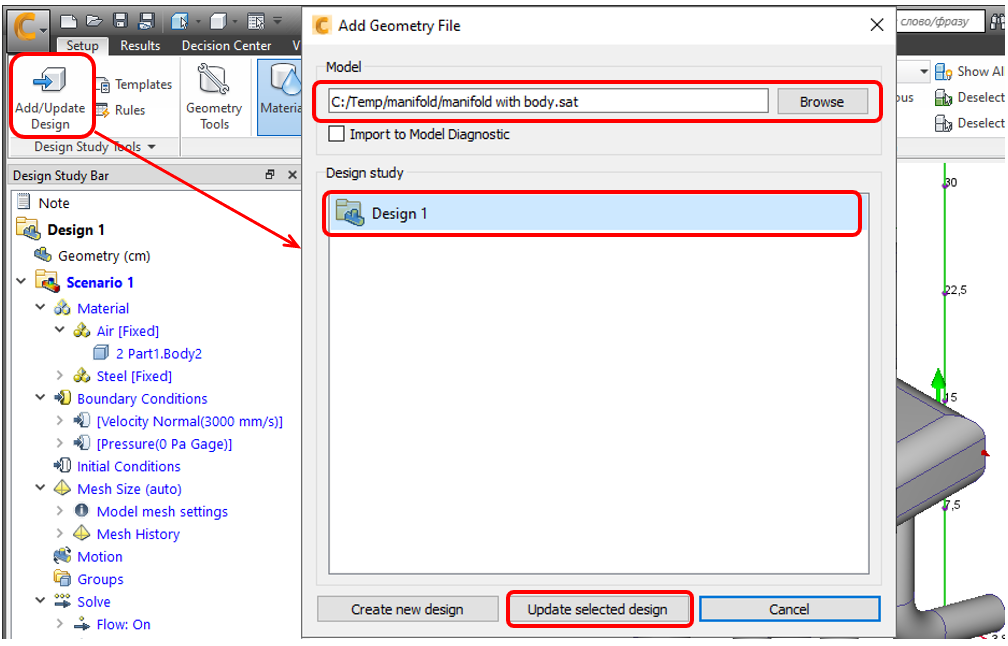
Task: Click Browse to choose a geometry file
Action: point(822,102)
